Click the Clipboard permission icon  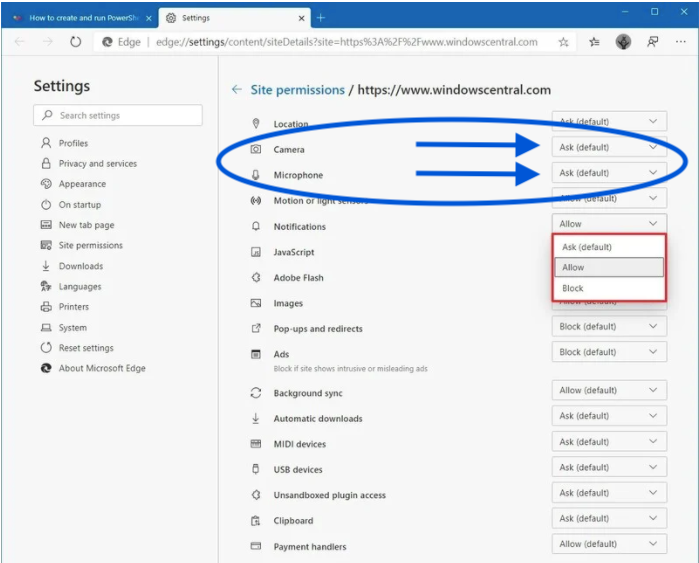pyautogui.click(x=256, y=520)
